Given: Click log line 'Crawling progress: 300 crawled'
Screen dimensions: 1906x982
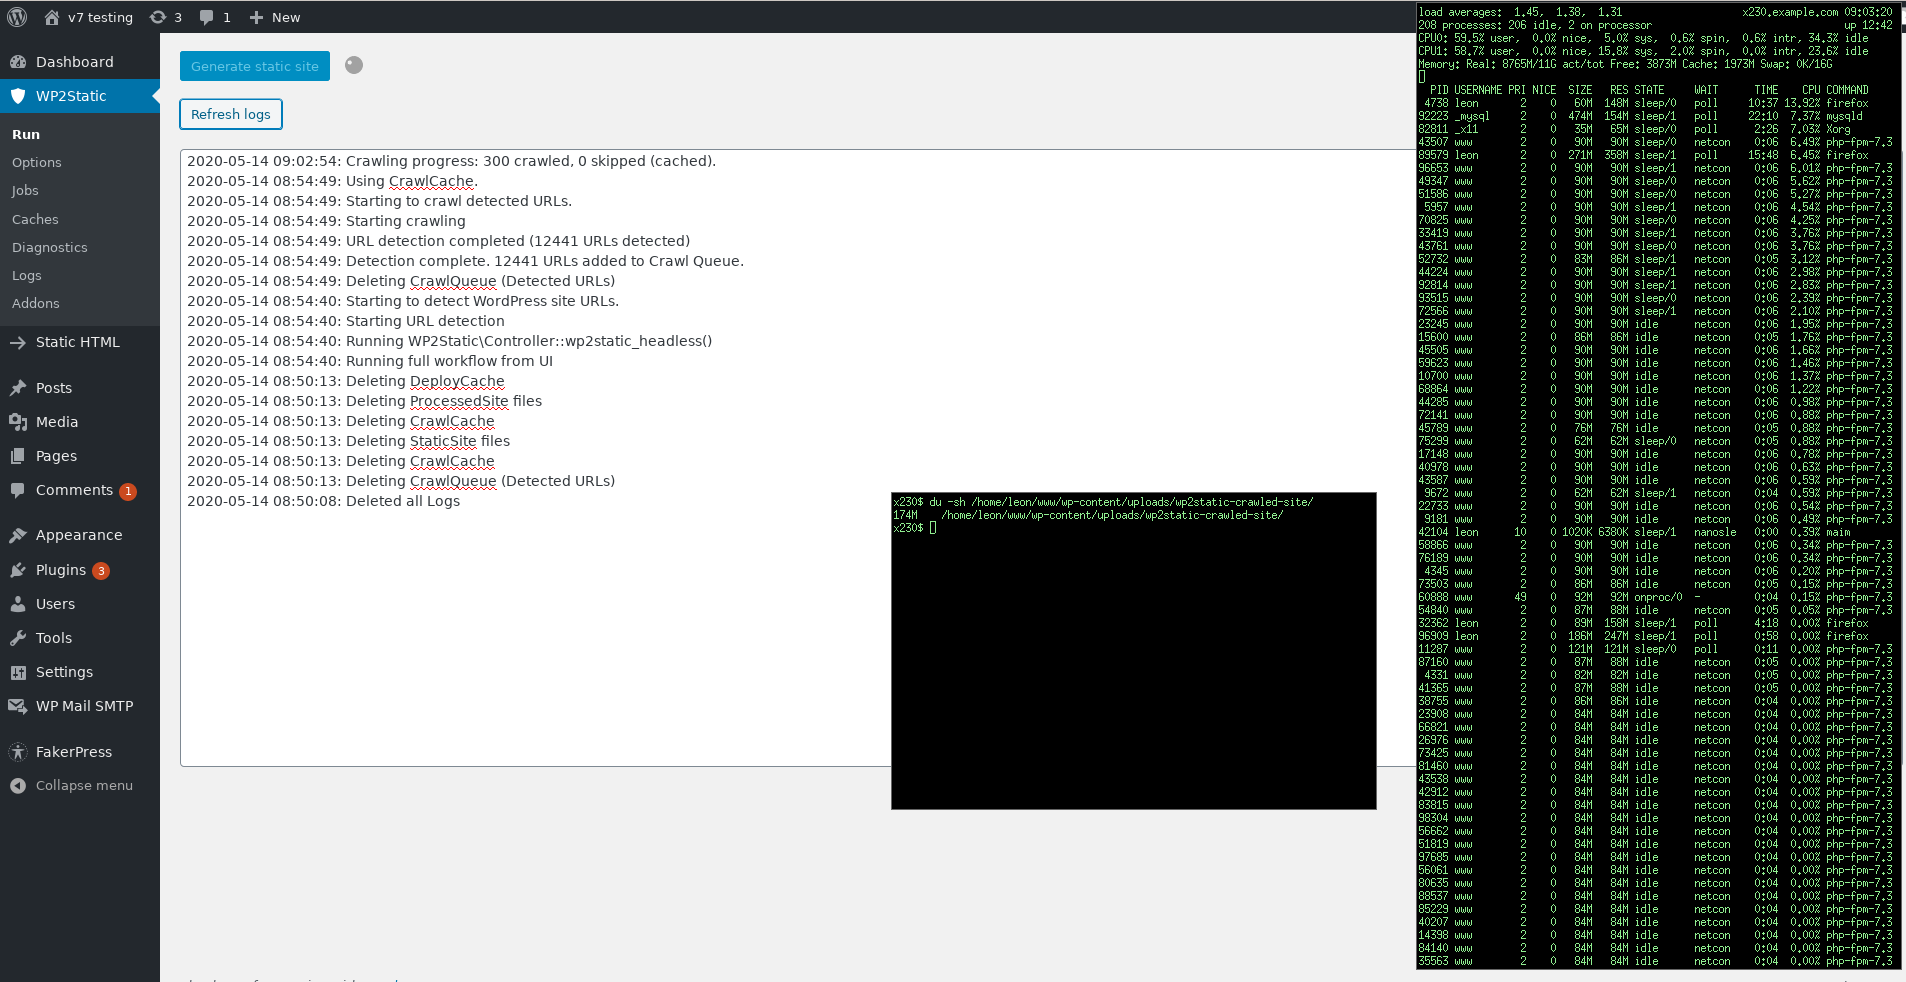Looking at the screenshot, I should pos(452,161).
